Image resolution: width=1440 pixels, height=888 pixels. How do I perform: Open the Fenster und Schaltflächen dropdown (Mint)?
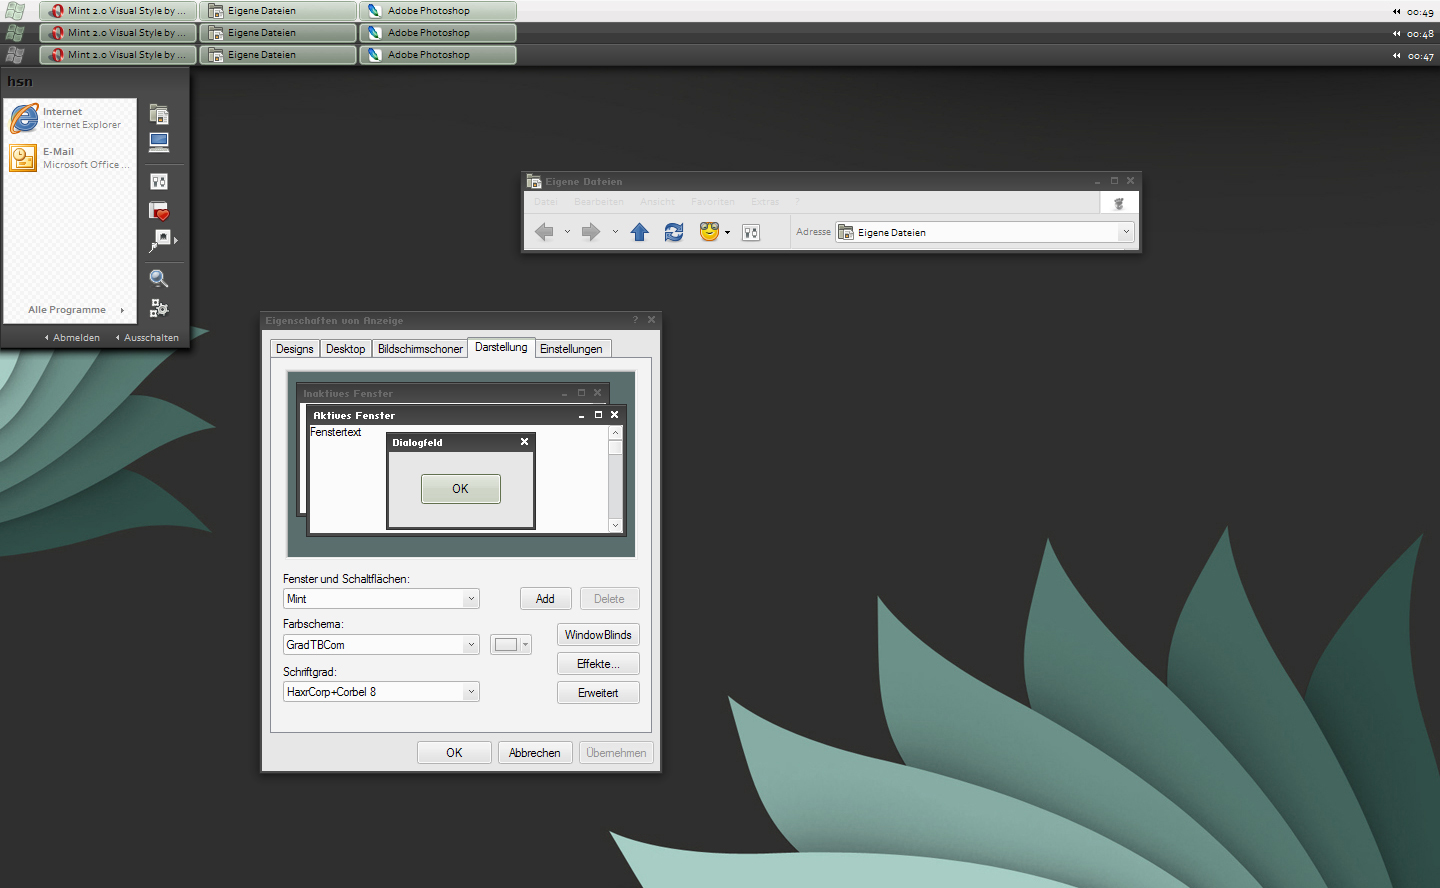tap(381, 599)
